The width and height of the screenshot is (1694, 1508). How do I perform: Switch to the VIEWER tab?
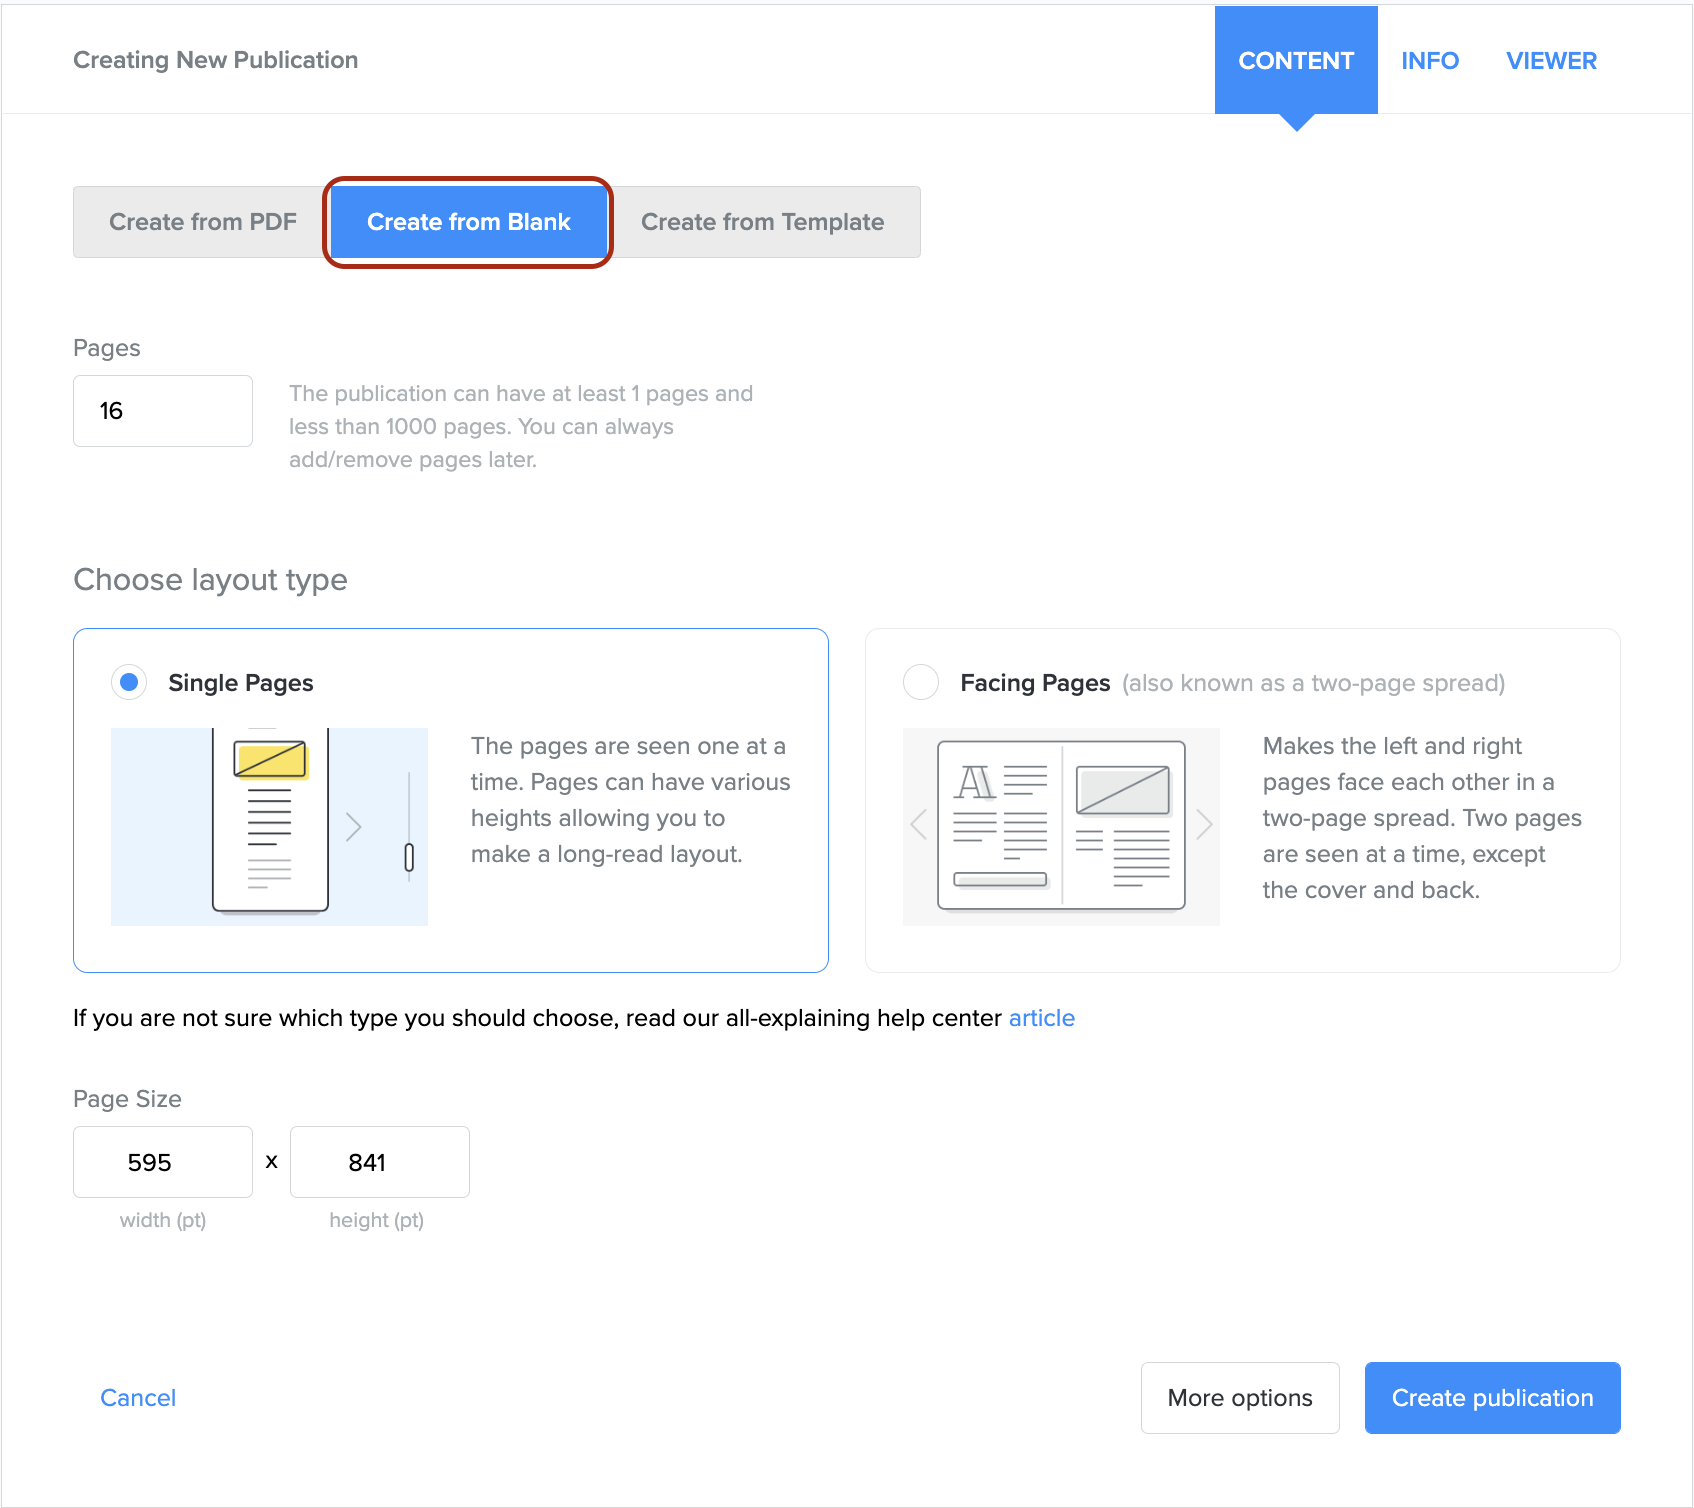[x=1551, y=61]
